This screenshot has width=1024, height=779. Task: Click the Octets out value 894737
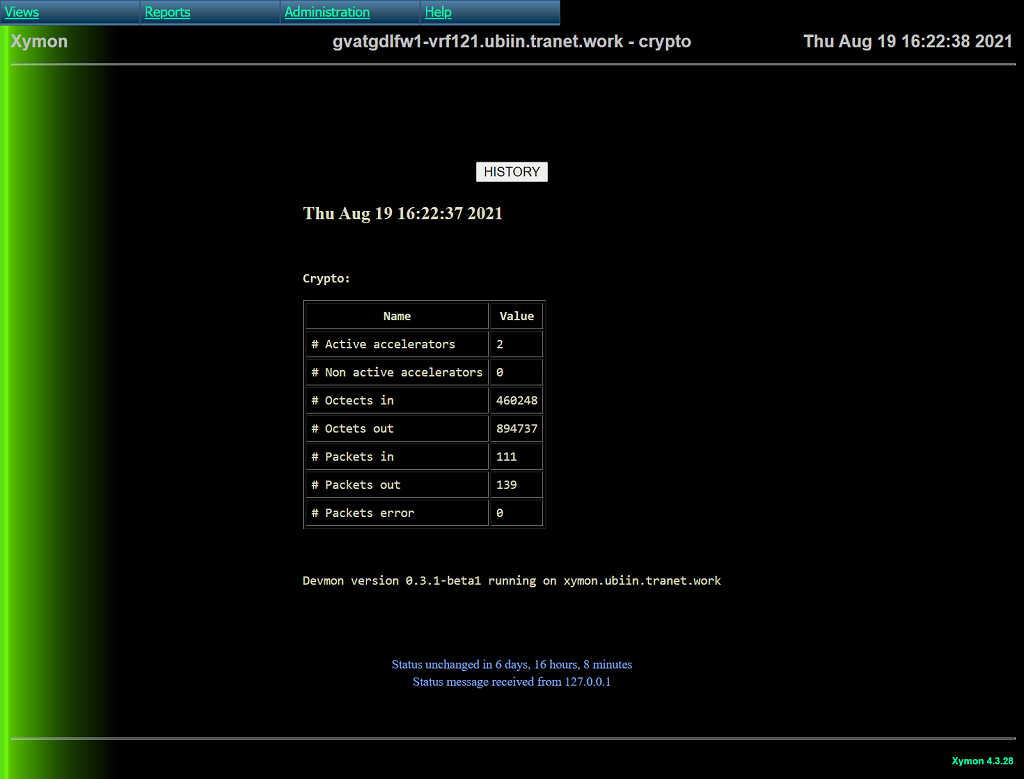click(x=516, y=428)
